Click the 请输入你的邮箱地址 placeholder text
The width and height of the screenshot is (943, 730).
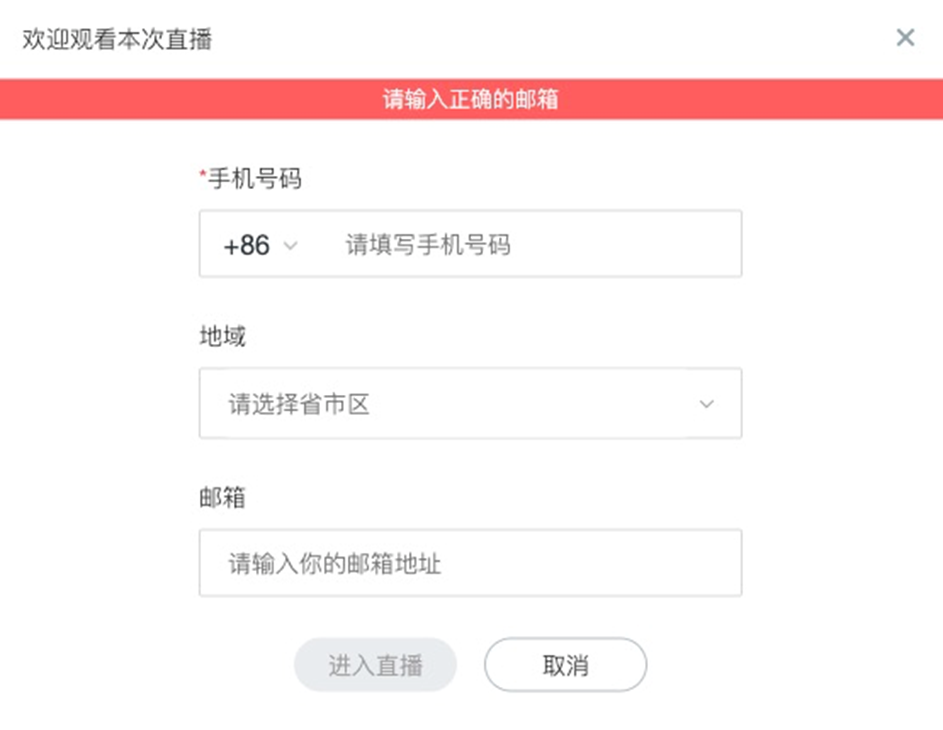(335, 563)
